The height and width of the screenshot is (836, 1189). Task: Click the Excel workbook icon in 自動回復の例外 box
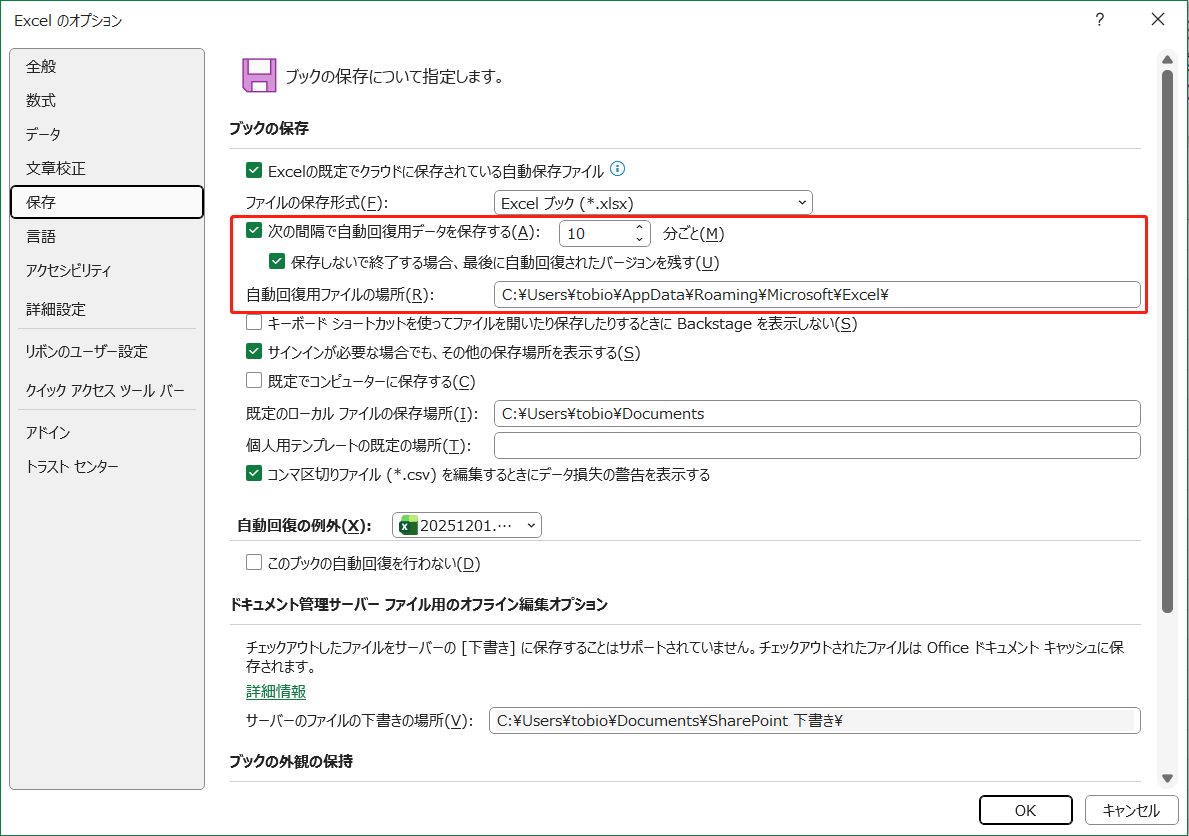tap(407, 524)
